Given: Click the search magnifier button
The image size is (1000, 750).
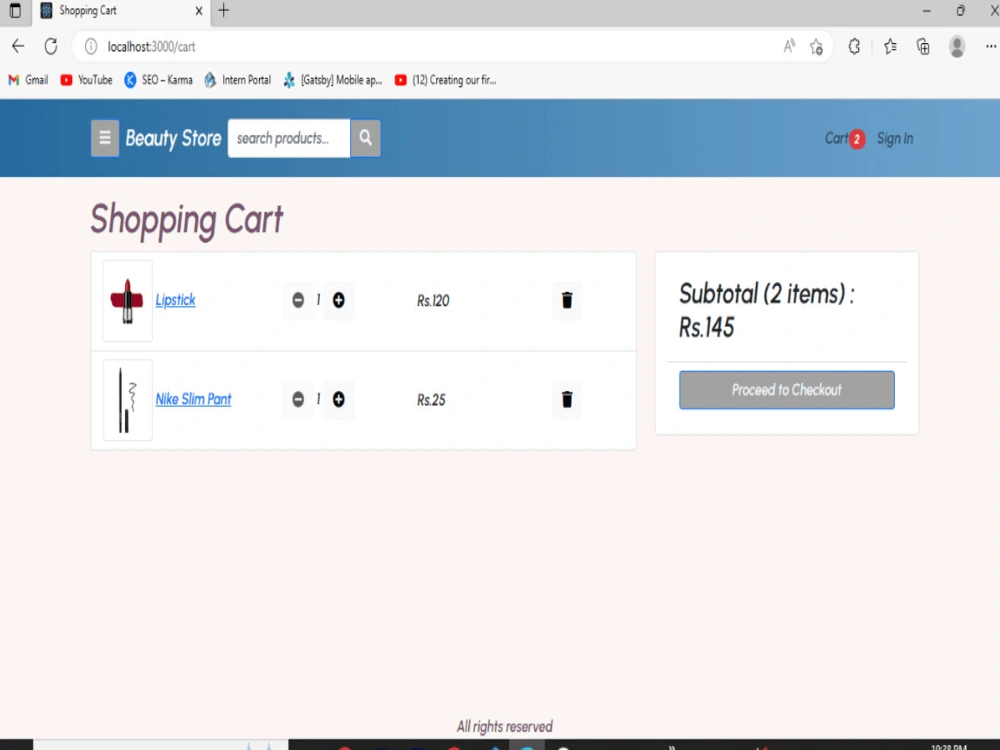Looking at the screenshot, I should 365,138.
